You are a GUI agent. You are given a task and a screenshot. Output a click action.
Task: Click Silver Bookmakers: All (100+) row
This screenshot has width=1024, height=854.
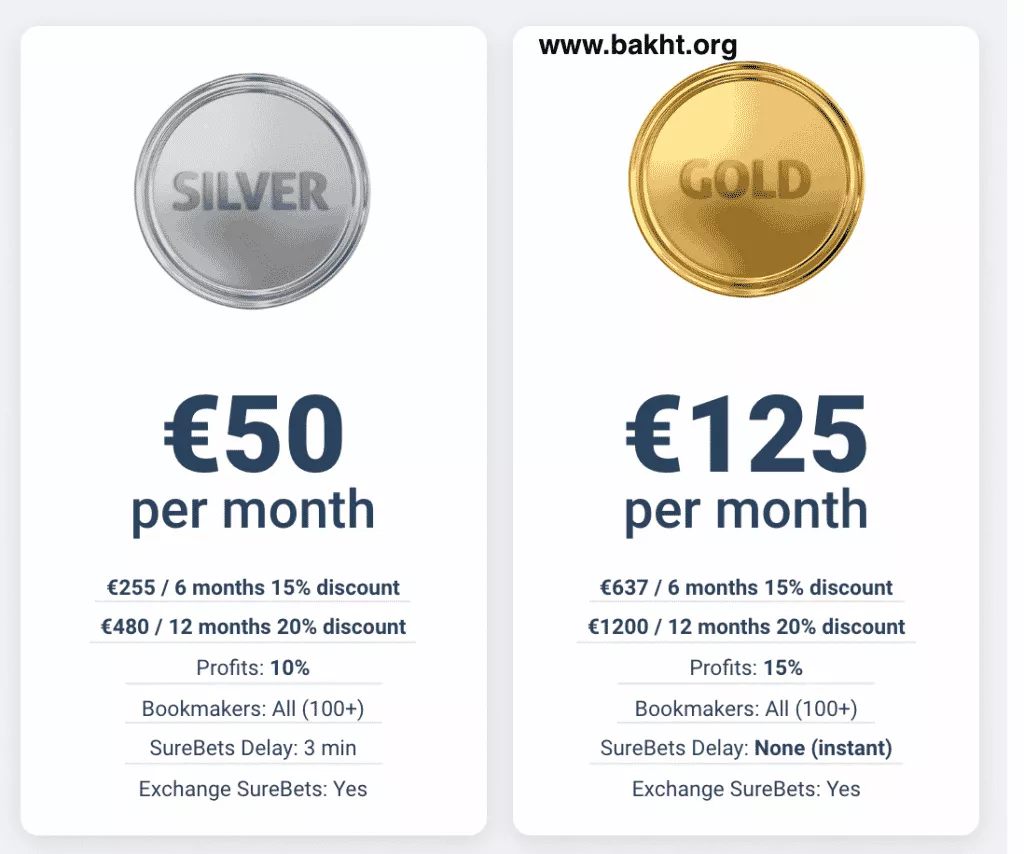point(253,709)
